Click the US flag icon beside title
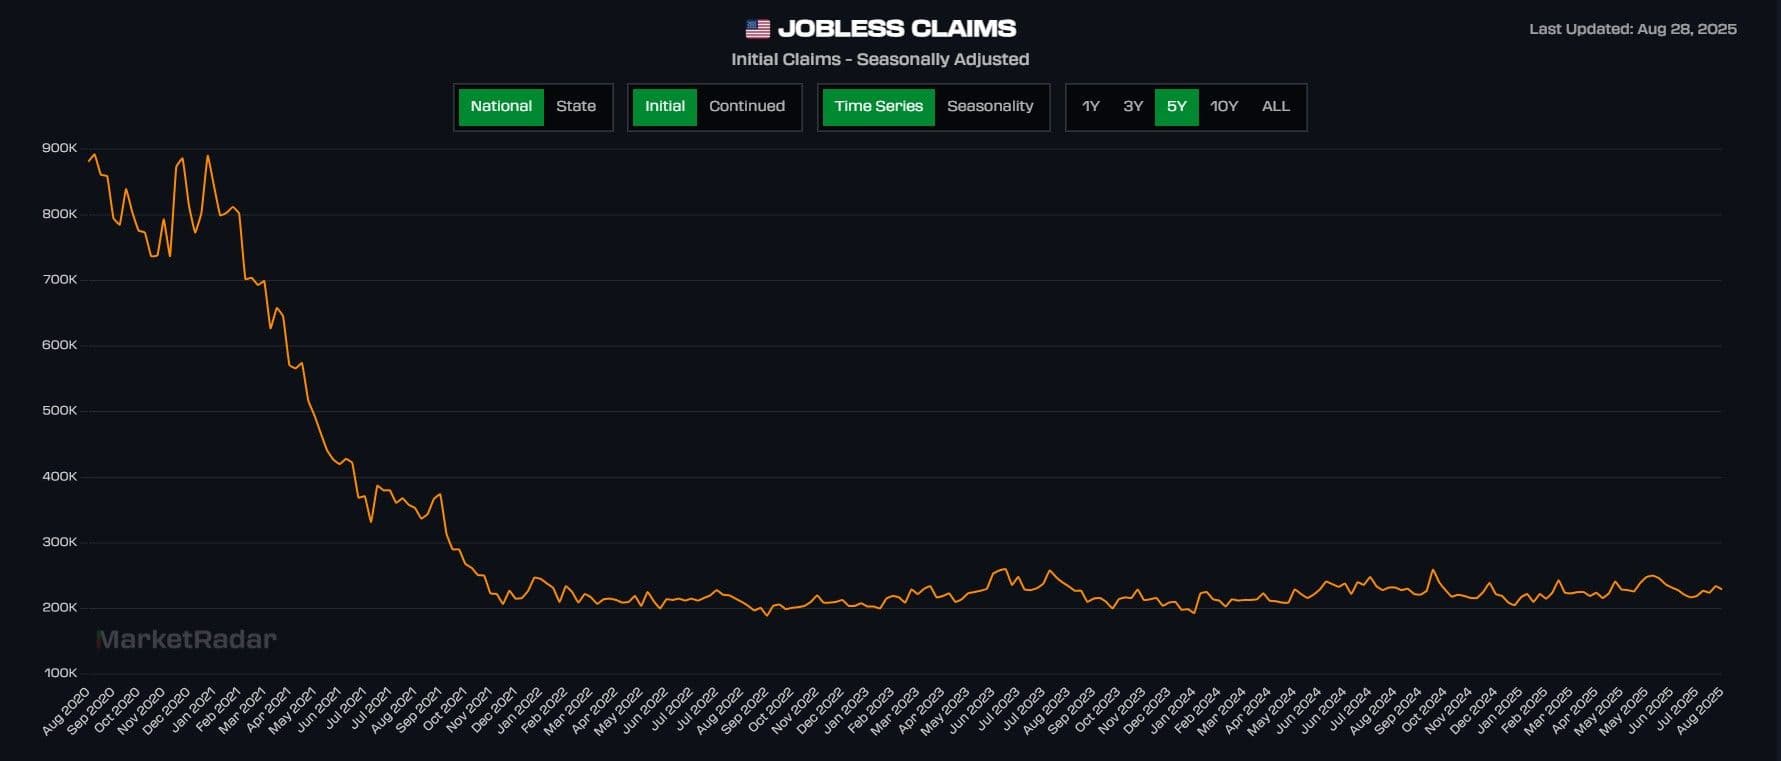The width and height of the screenshot is (1781, 761). click(758, 29)
